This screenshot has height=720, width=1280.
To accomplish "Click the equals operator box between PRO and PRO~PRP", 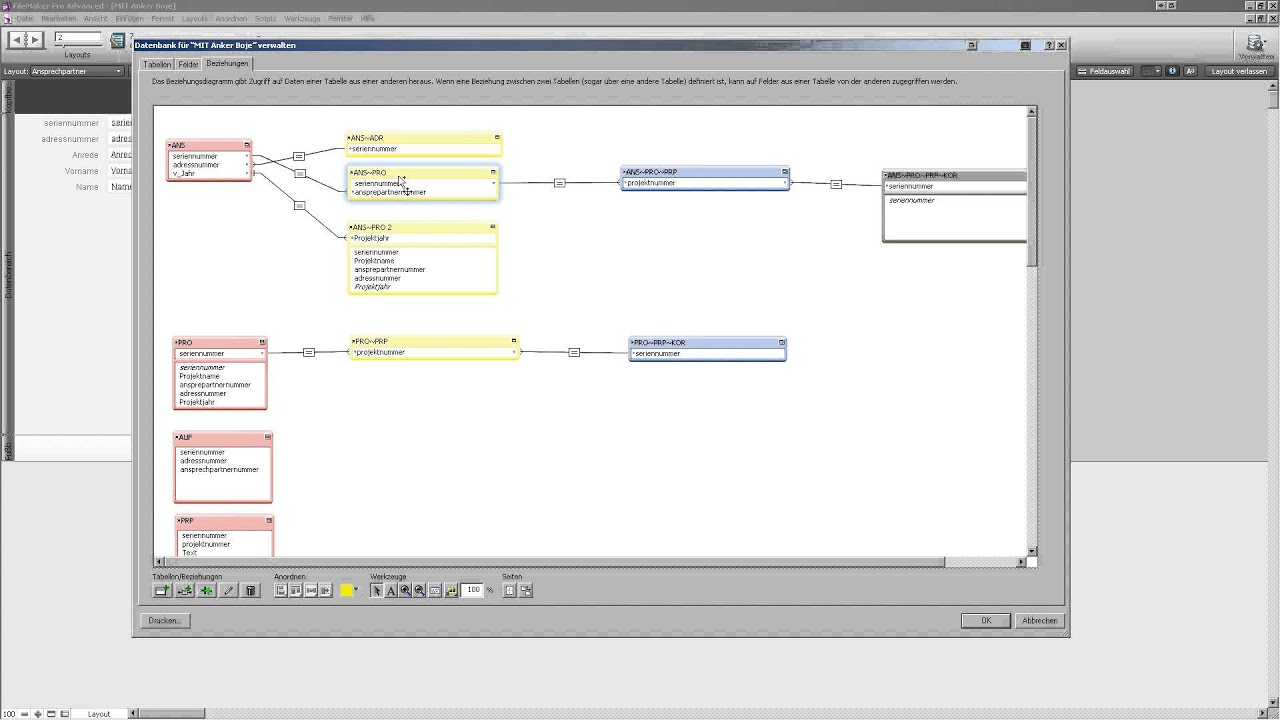I will 309,352.
